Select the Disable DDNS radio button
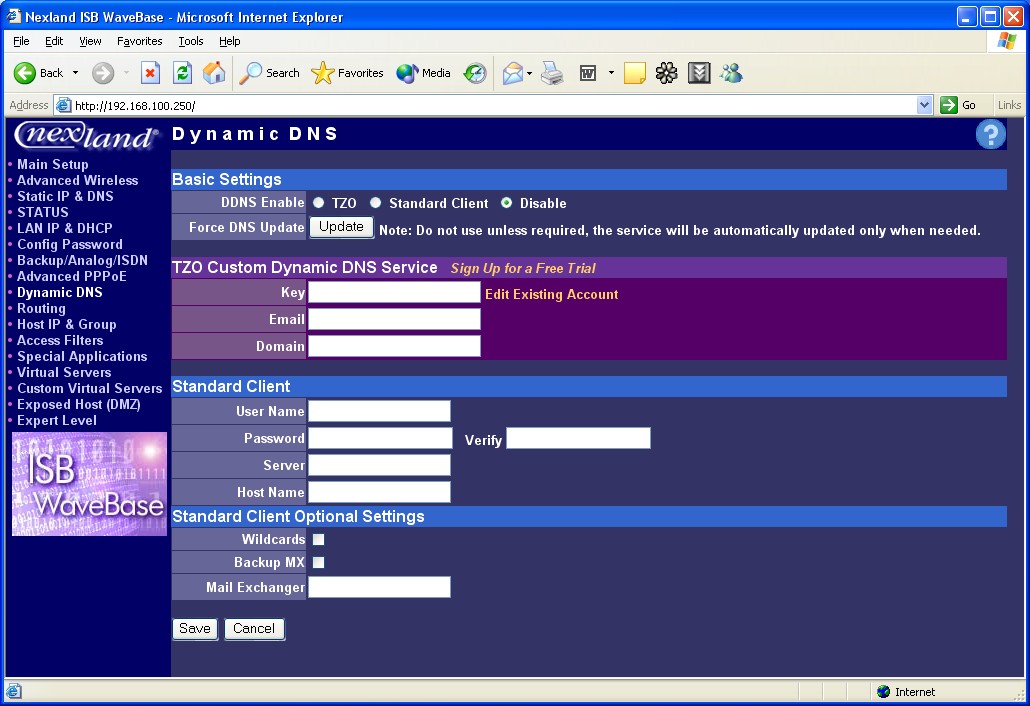 [506, 203]
